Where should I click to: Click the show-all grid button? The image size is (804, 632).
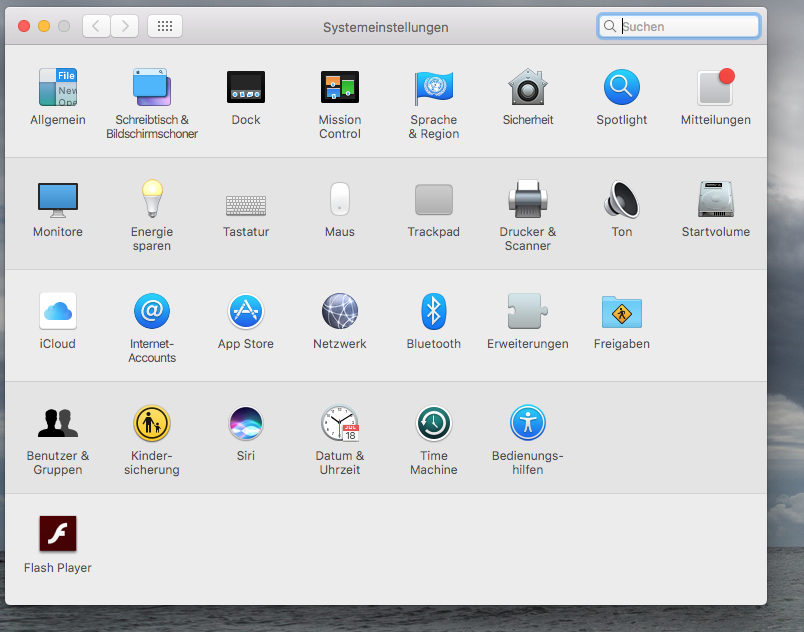[165, 27]
